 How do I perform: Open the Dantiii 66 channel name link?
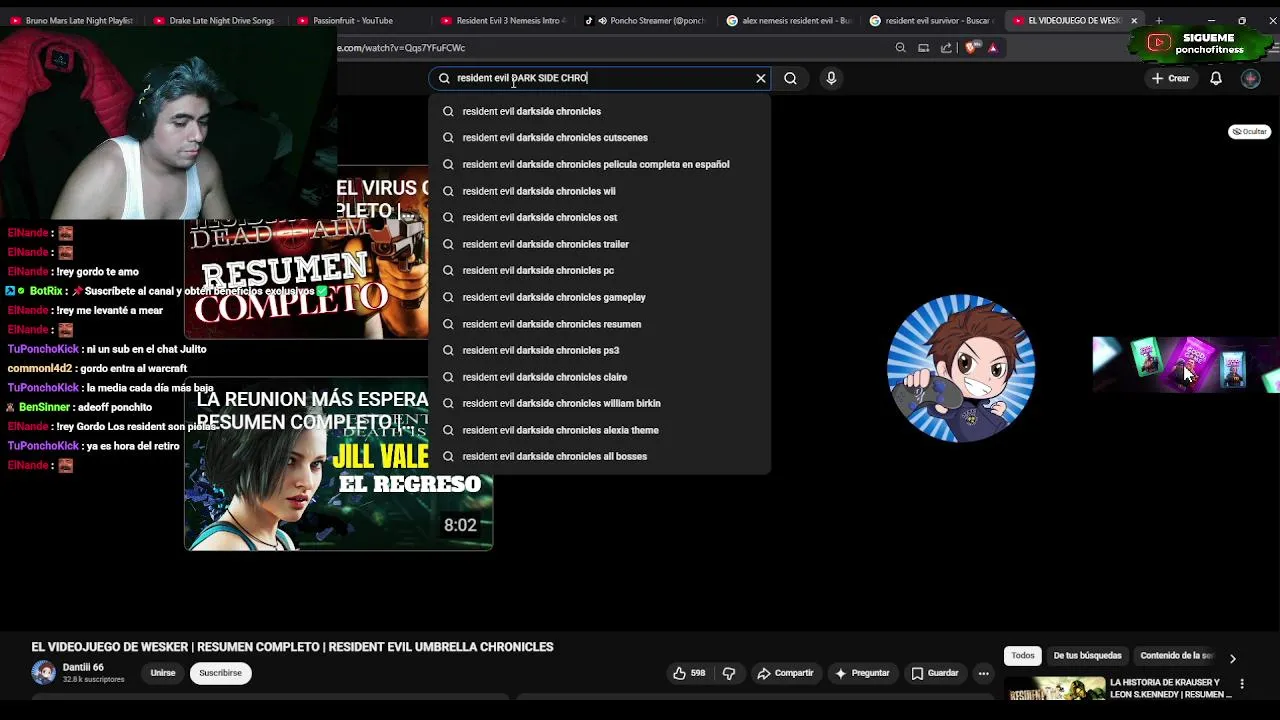pyautogui.click(x=83, y=667)
